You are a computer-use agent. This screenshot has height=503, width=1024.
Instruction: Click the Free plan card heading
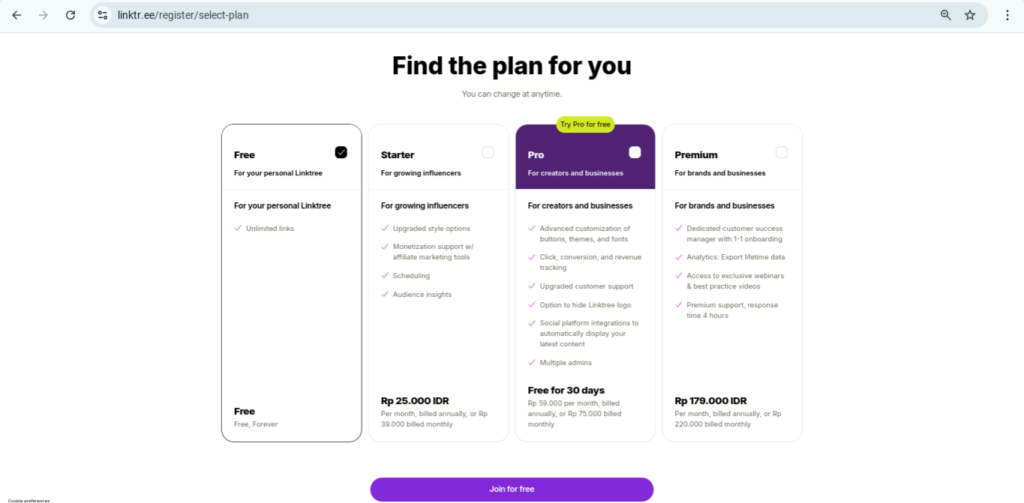pos(244,155)
